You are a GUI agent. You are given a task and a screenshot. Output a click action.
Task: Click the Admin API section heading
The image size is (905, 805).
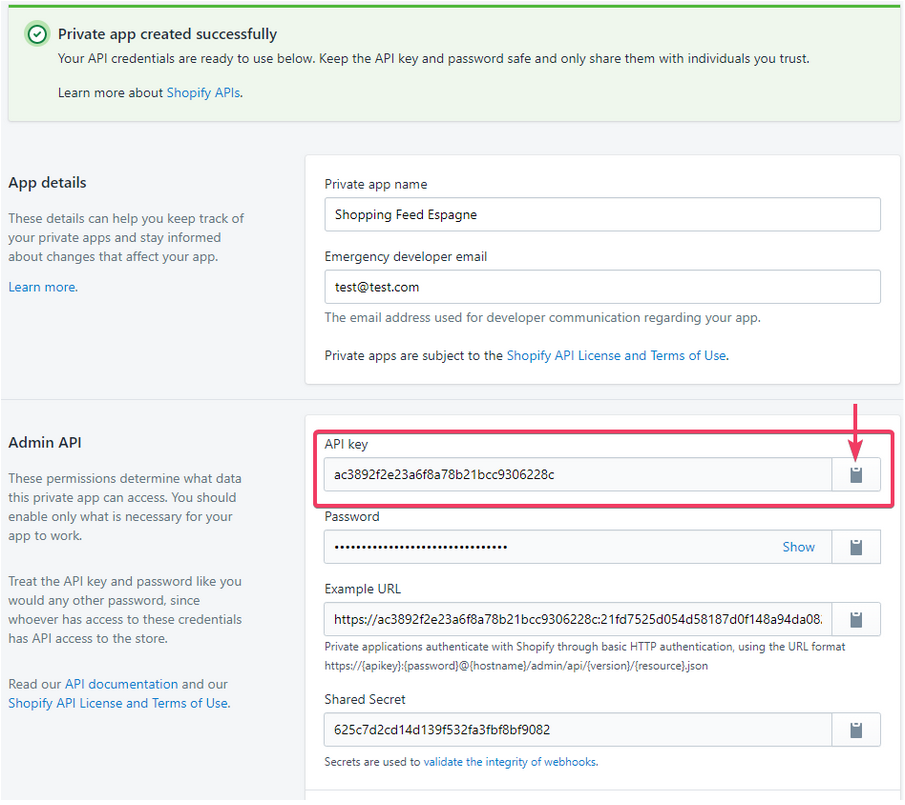(x=44, y=442)
